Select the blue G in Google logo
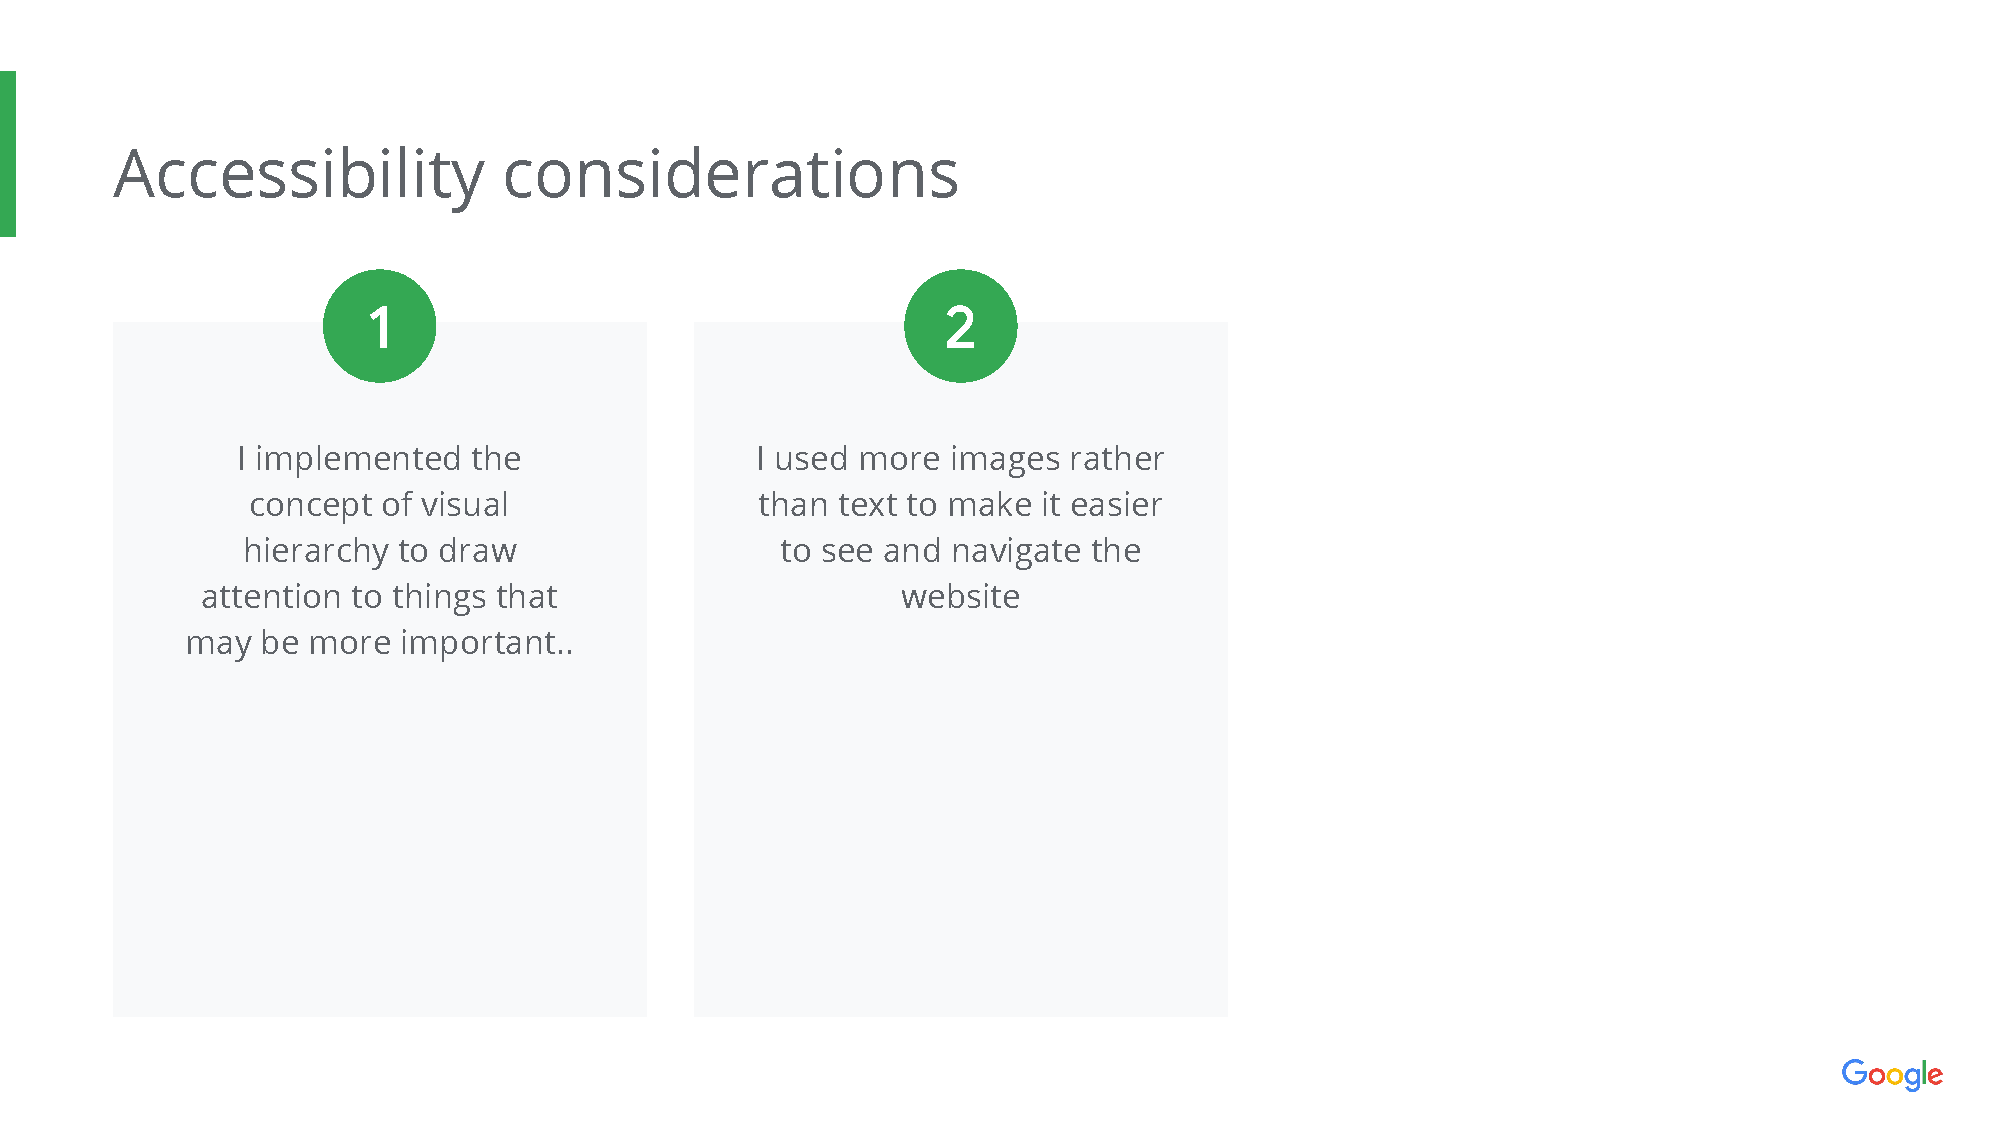The width and height of the screenshot is (2000, 1125). [x=1854, y=1073]
